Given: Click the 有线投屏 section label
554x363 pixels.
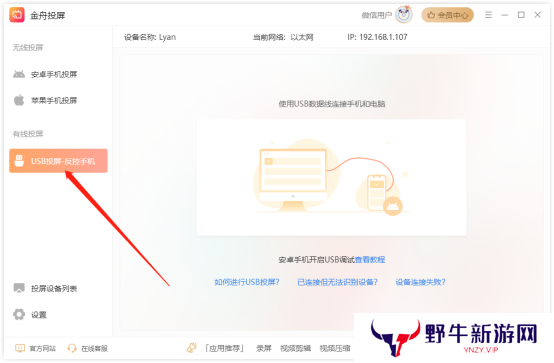Looking at the screenshot, I should pyautogui.click(x=28, y=134).
